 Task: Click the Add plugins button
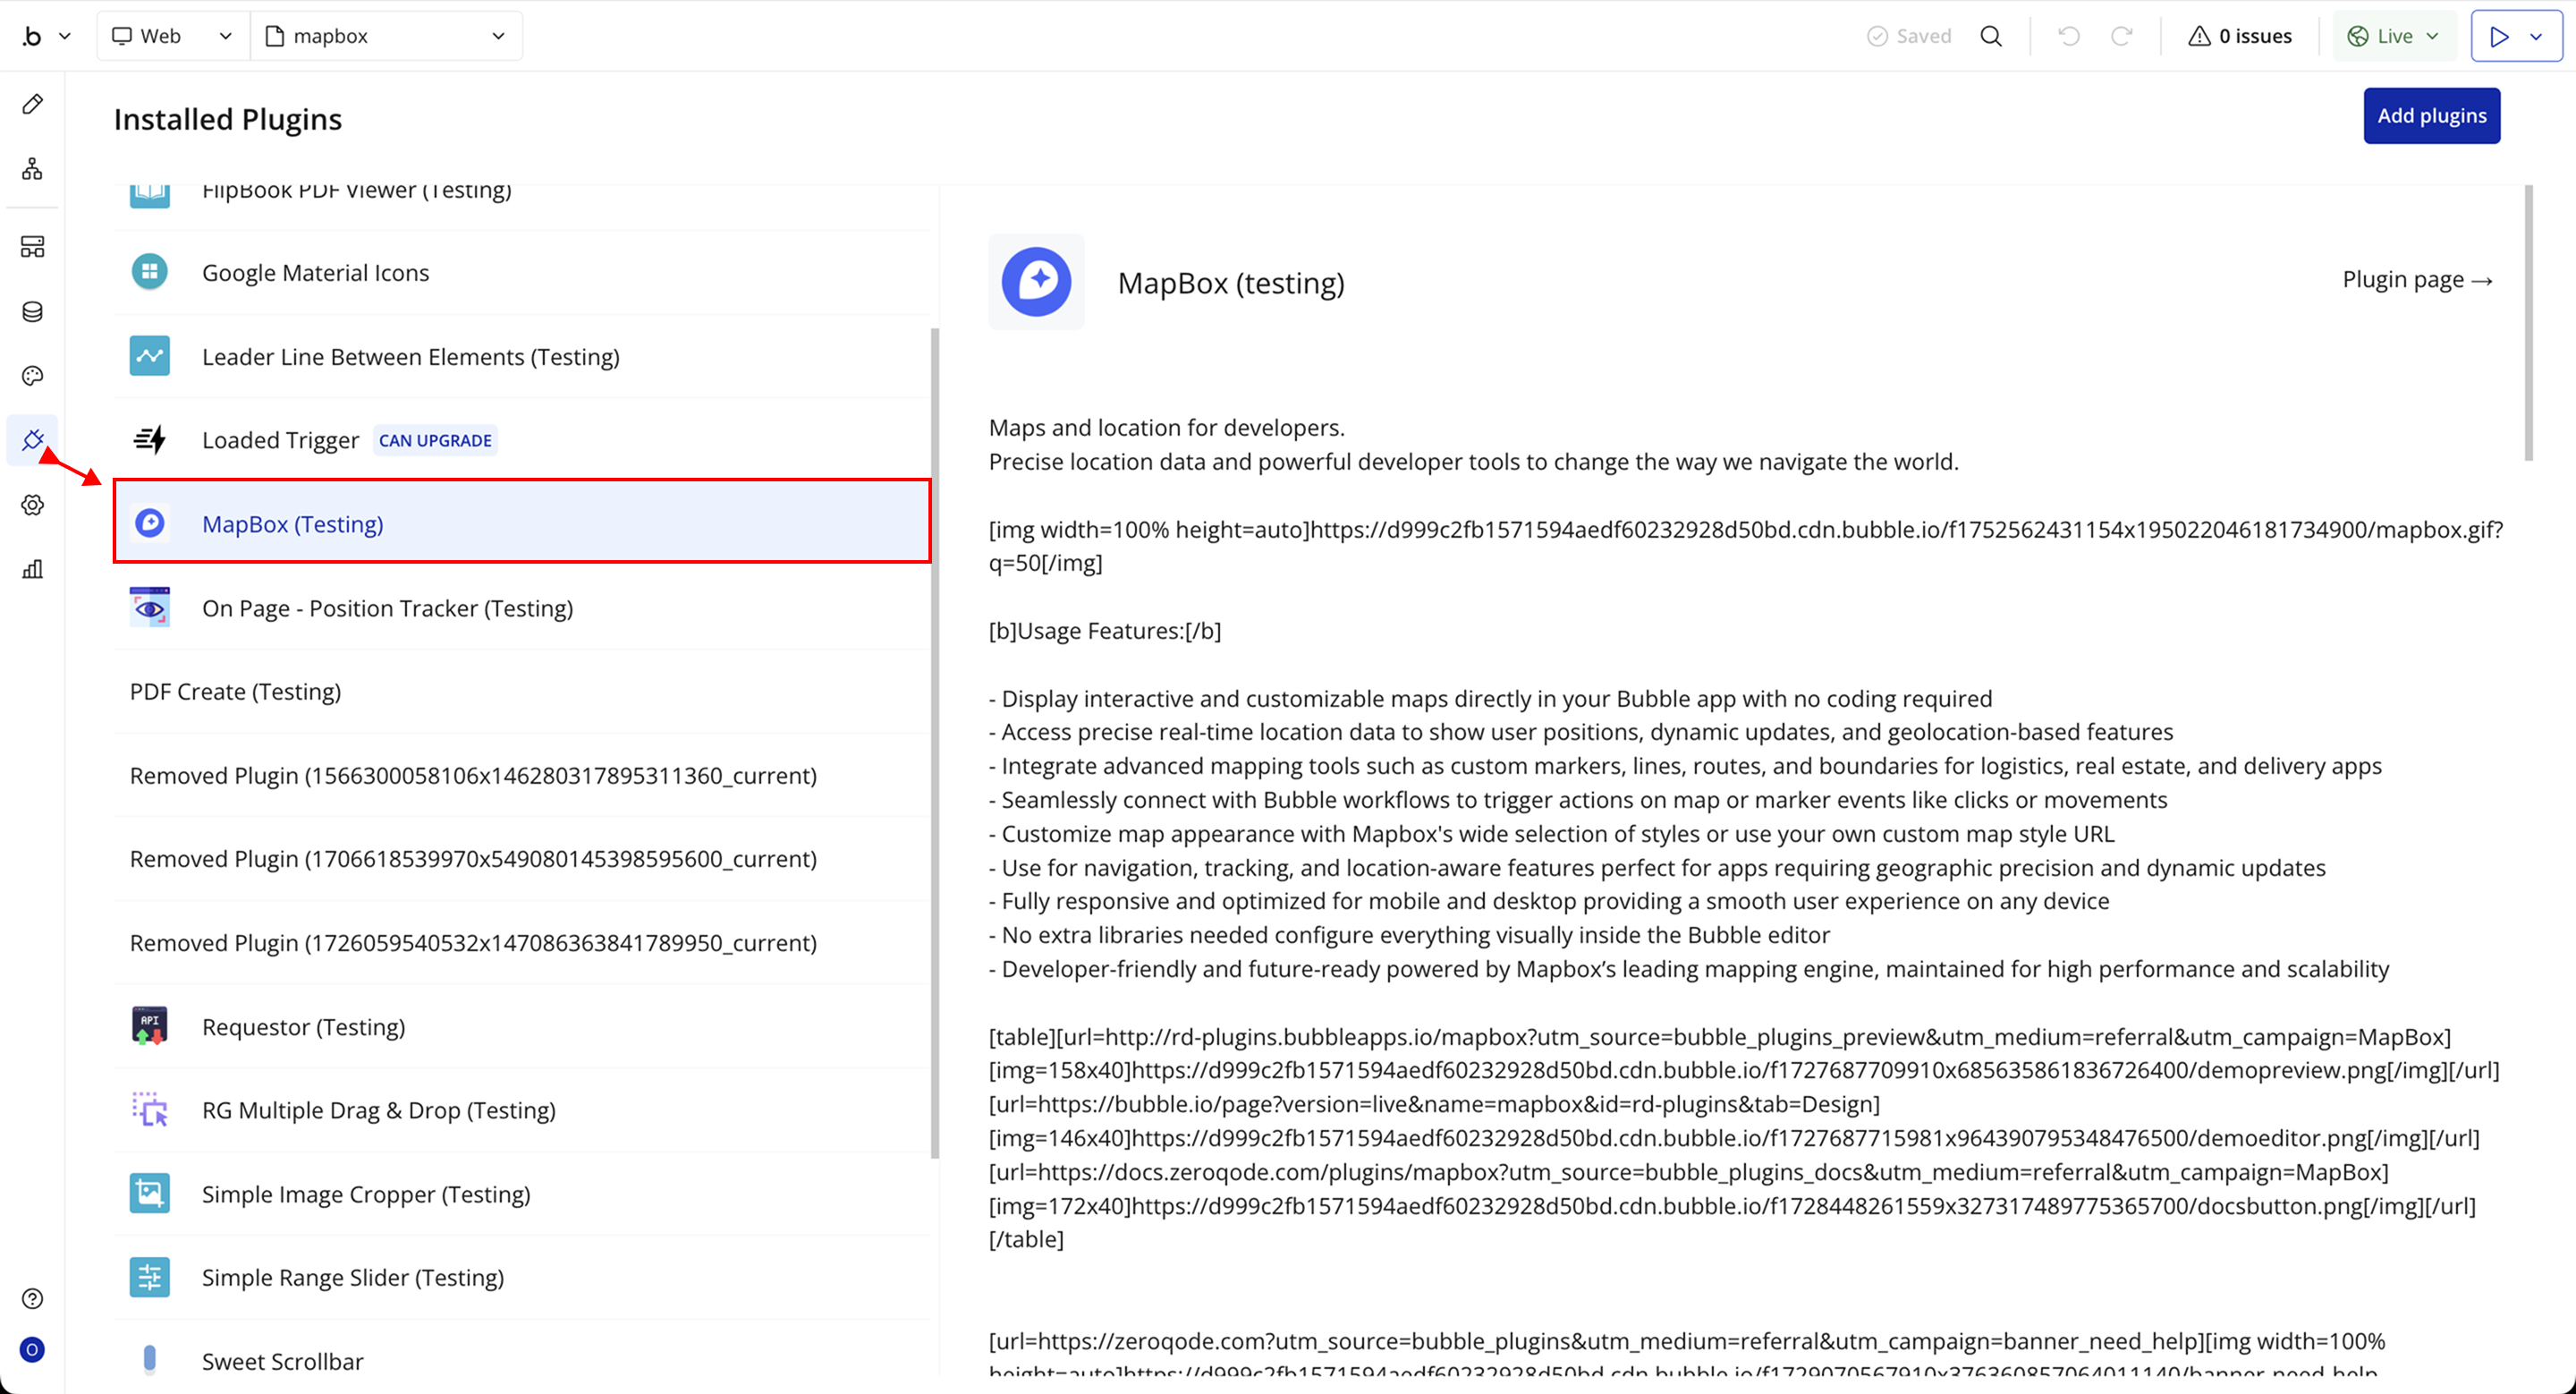tap(2431, 116)
